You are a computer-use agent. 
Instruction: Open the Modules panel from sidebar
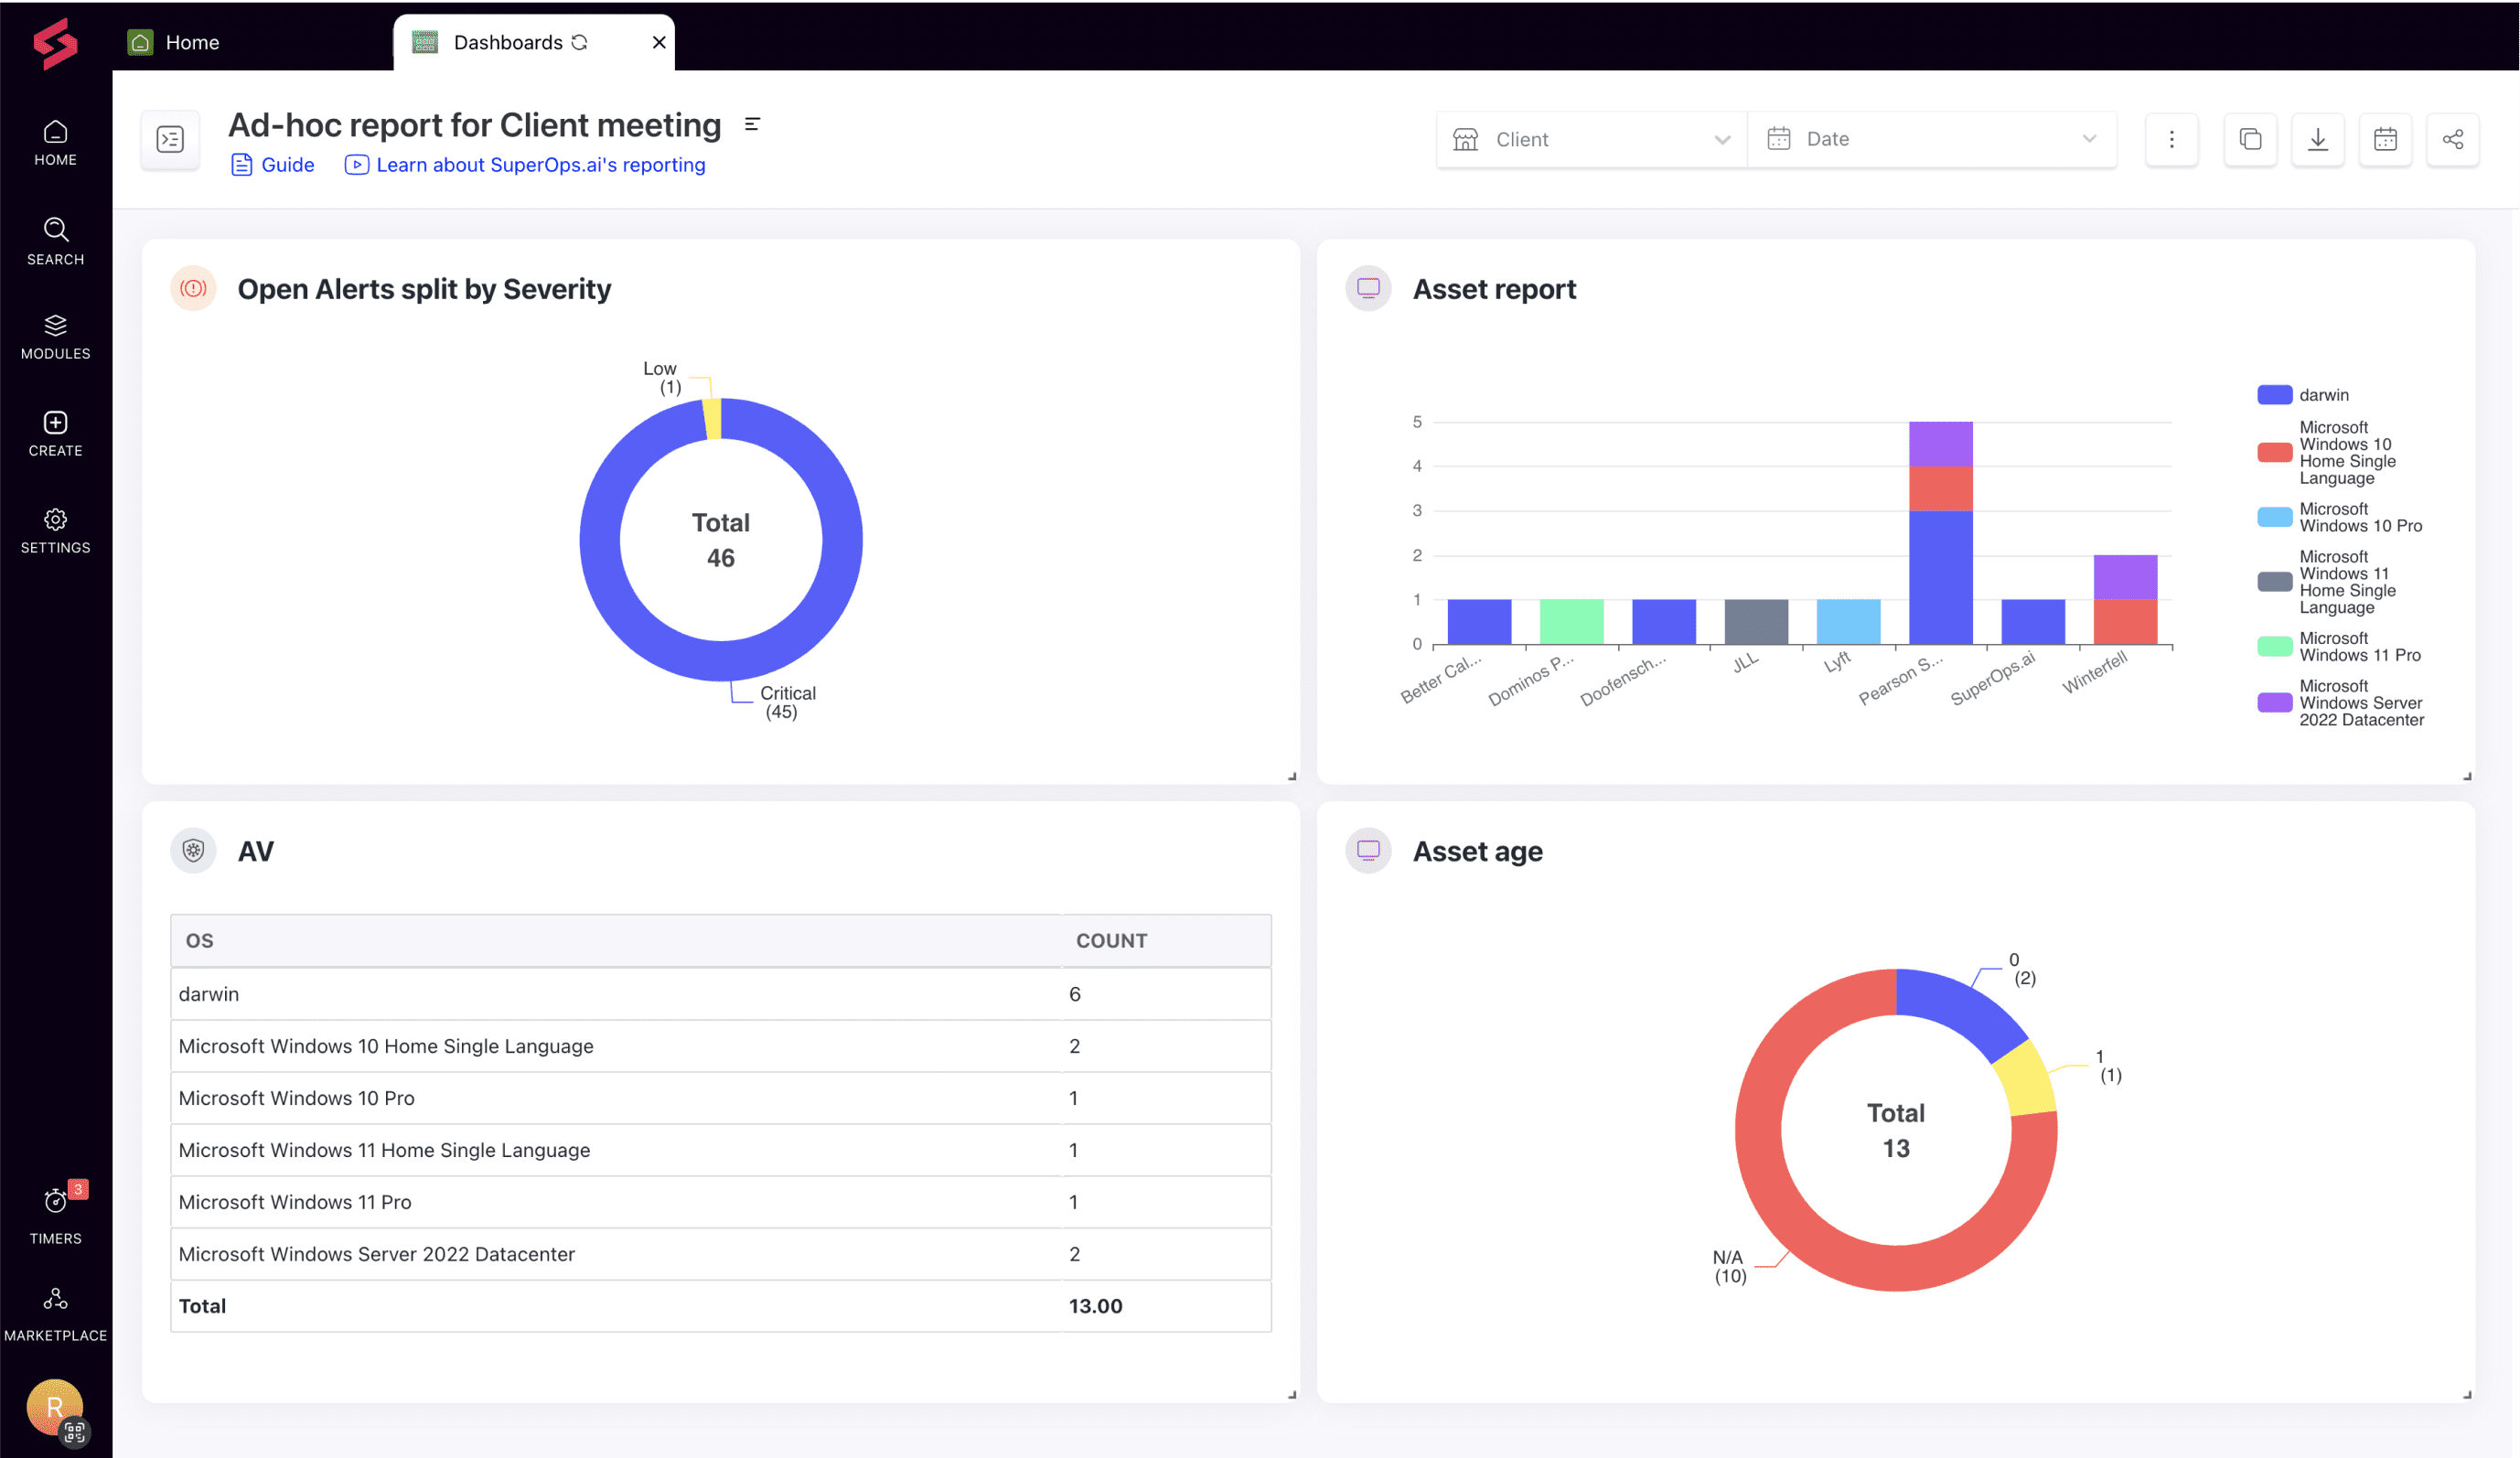click(55, 335)
